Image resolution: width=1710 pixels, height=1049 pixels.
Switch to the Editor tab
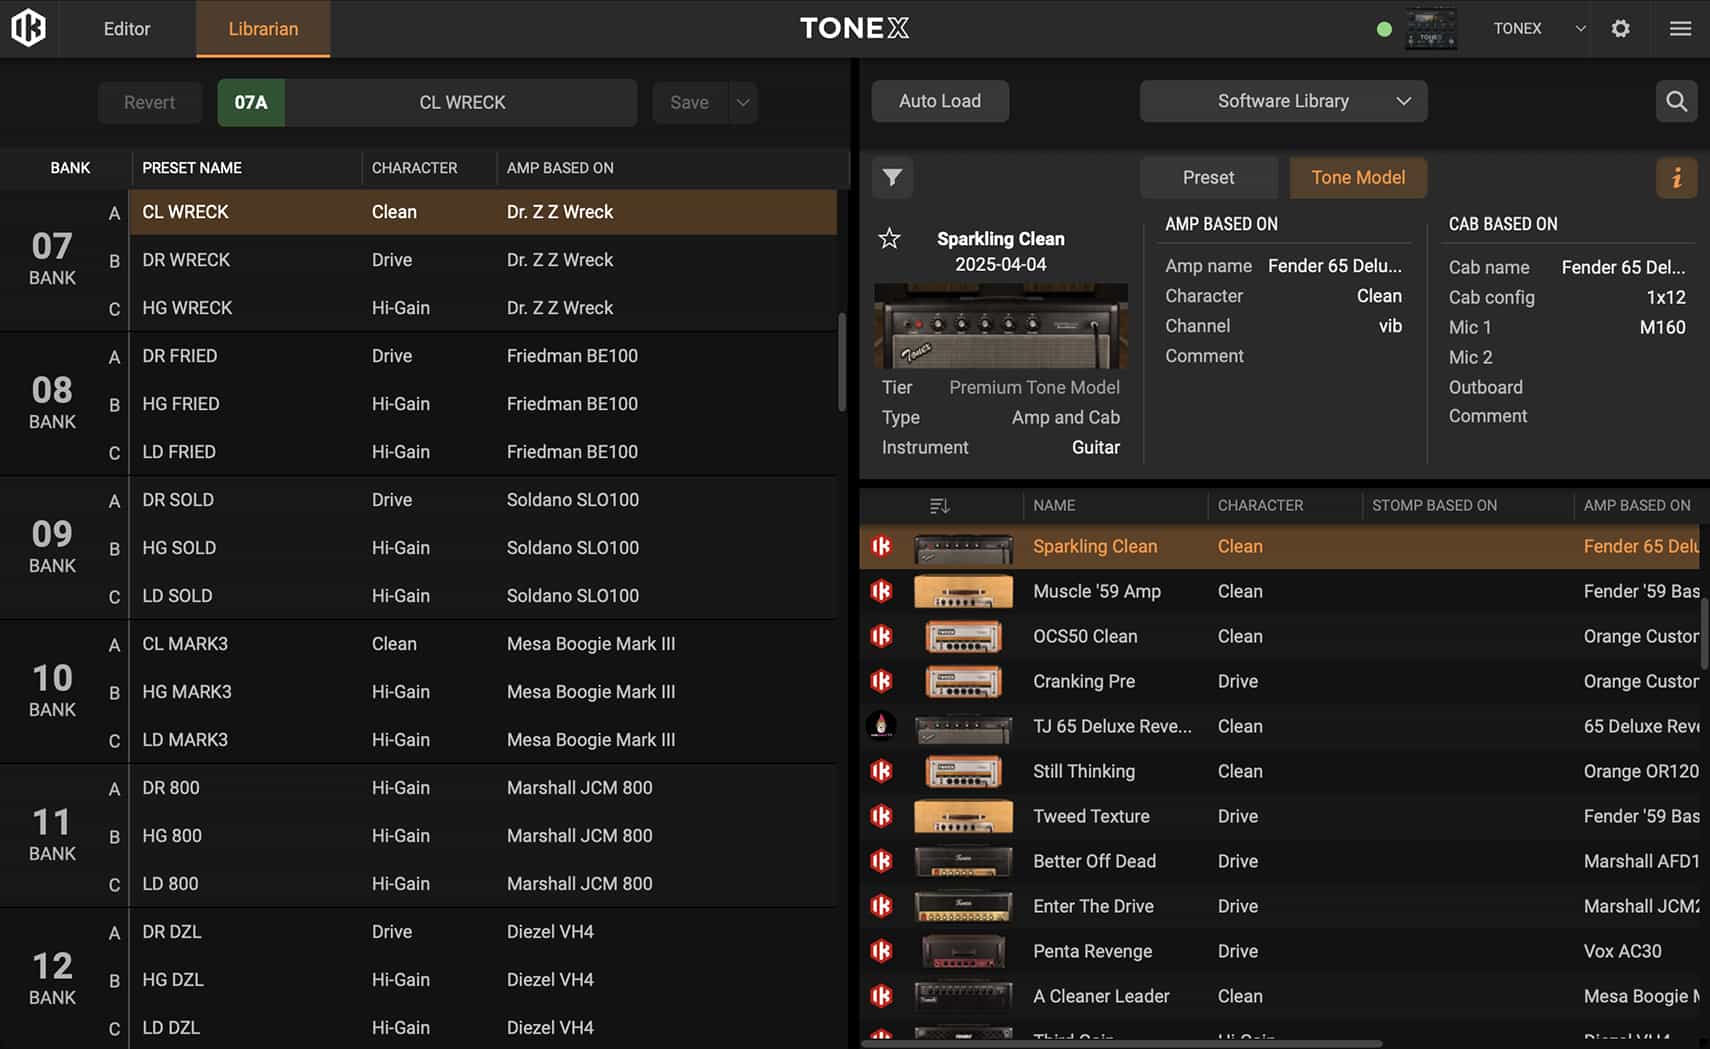[126, 29]
